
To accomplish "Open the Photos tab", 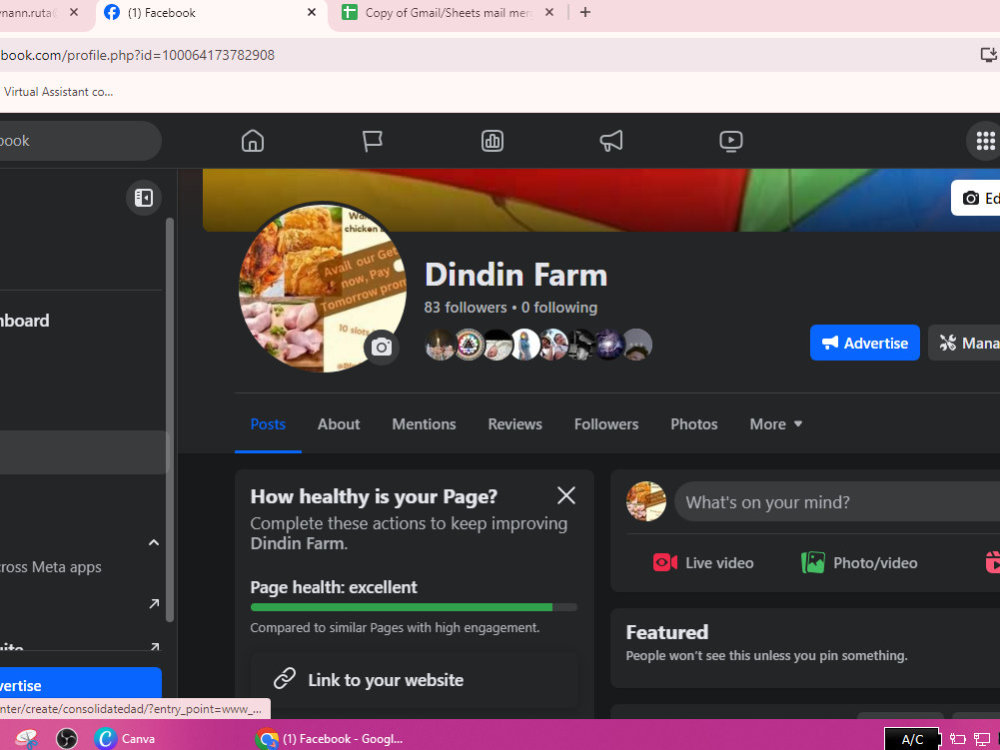I will tap(694, 424).
